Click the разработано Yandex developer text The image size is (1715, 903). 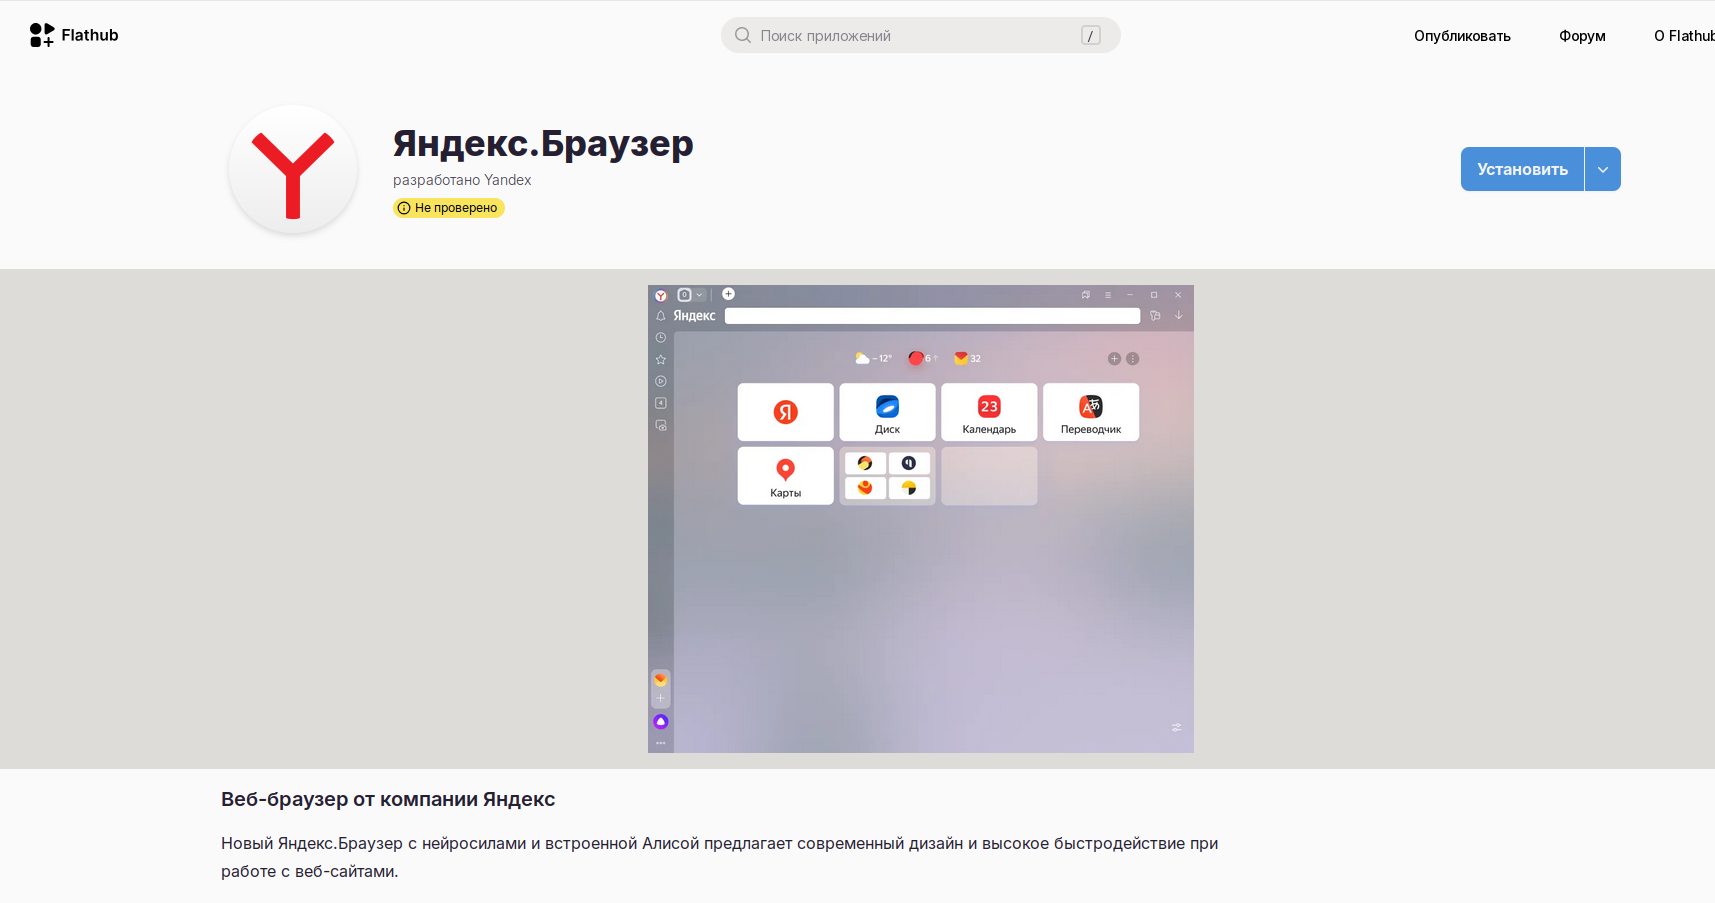pos(462,180)
